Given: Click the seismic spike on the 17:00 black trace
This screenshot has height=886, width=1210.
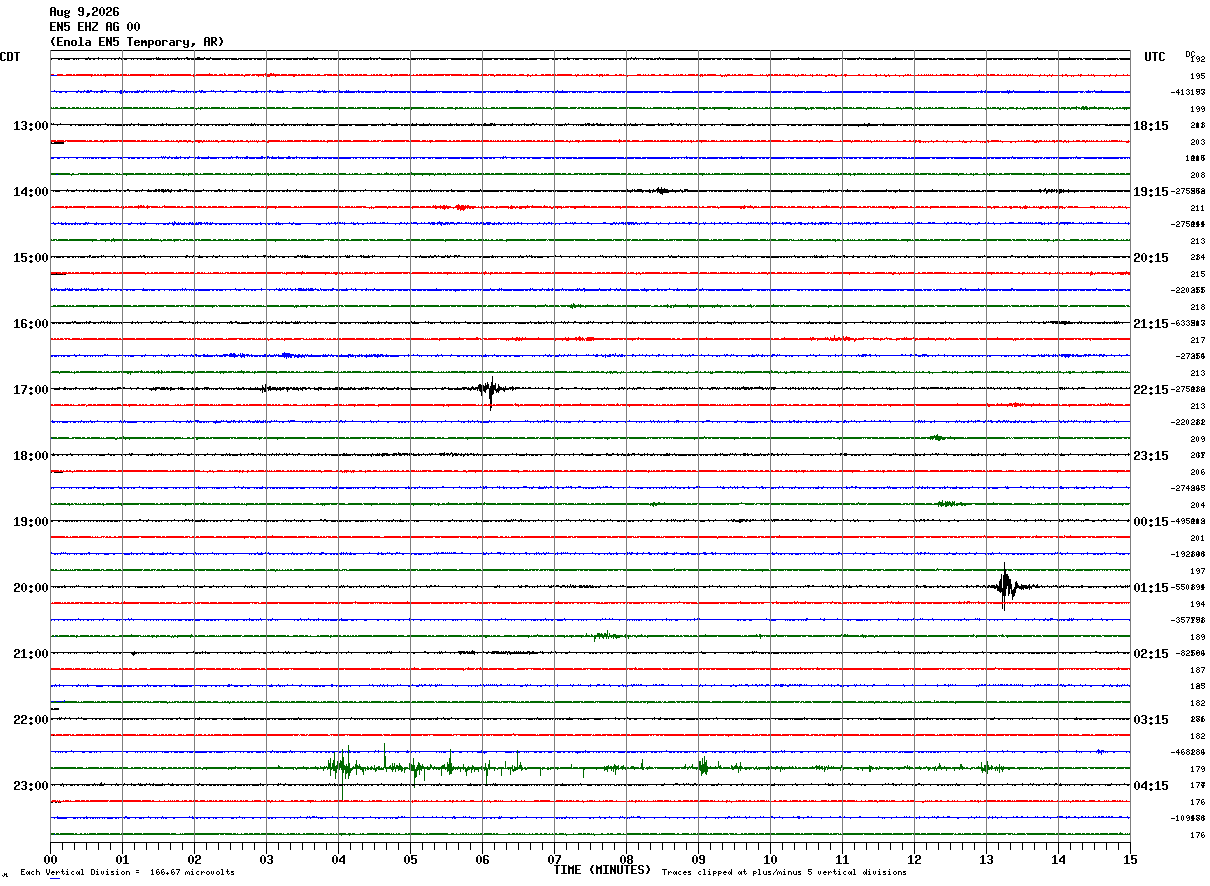Looking at the screenshot, I should coord(491,390).
